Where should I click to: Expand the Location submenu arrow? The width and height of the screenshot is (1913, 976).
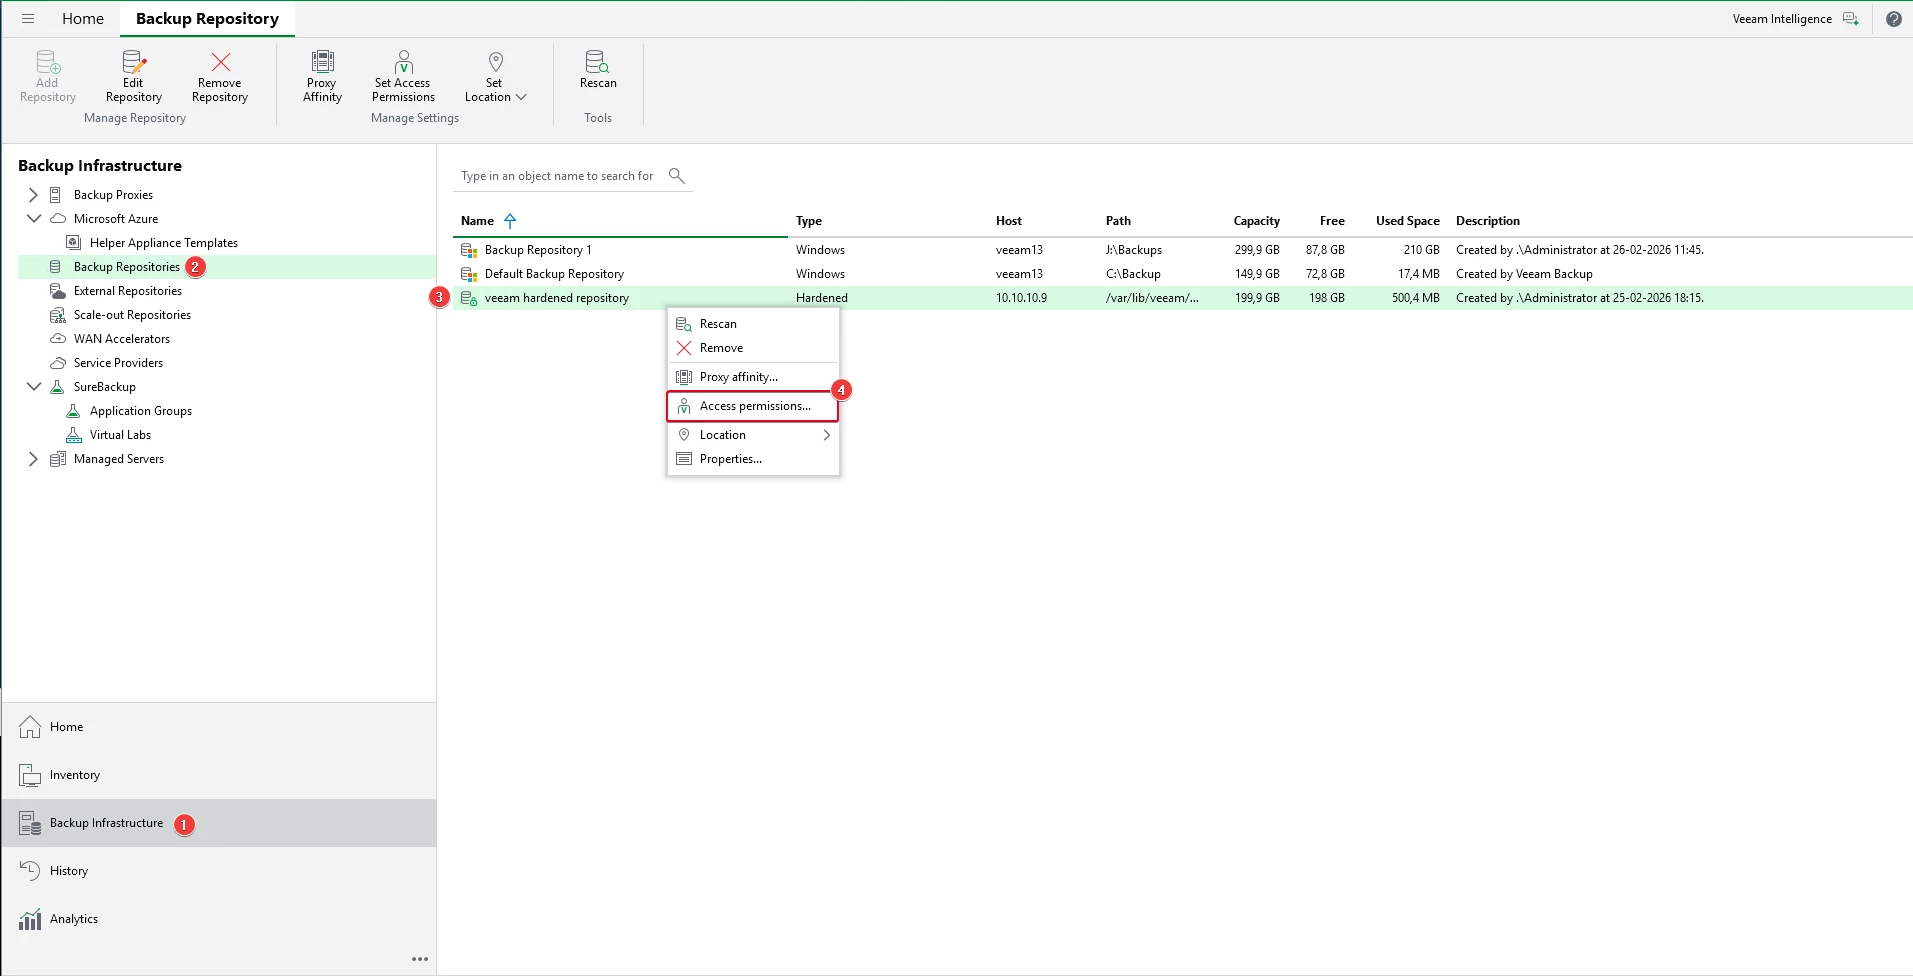click(x=827, y=435)
